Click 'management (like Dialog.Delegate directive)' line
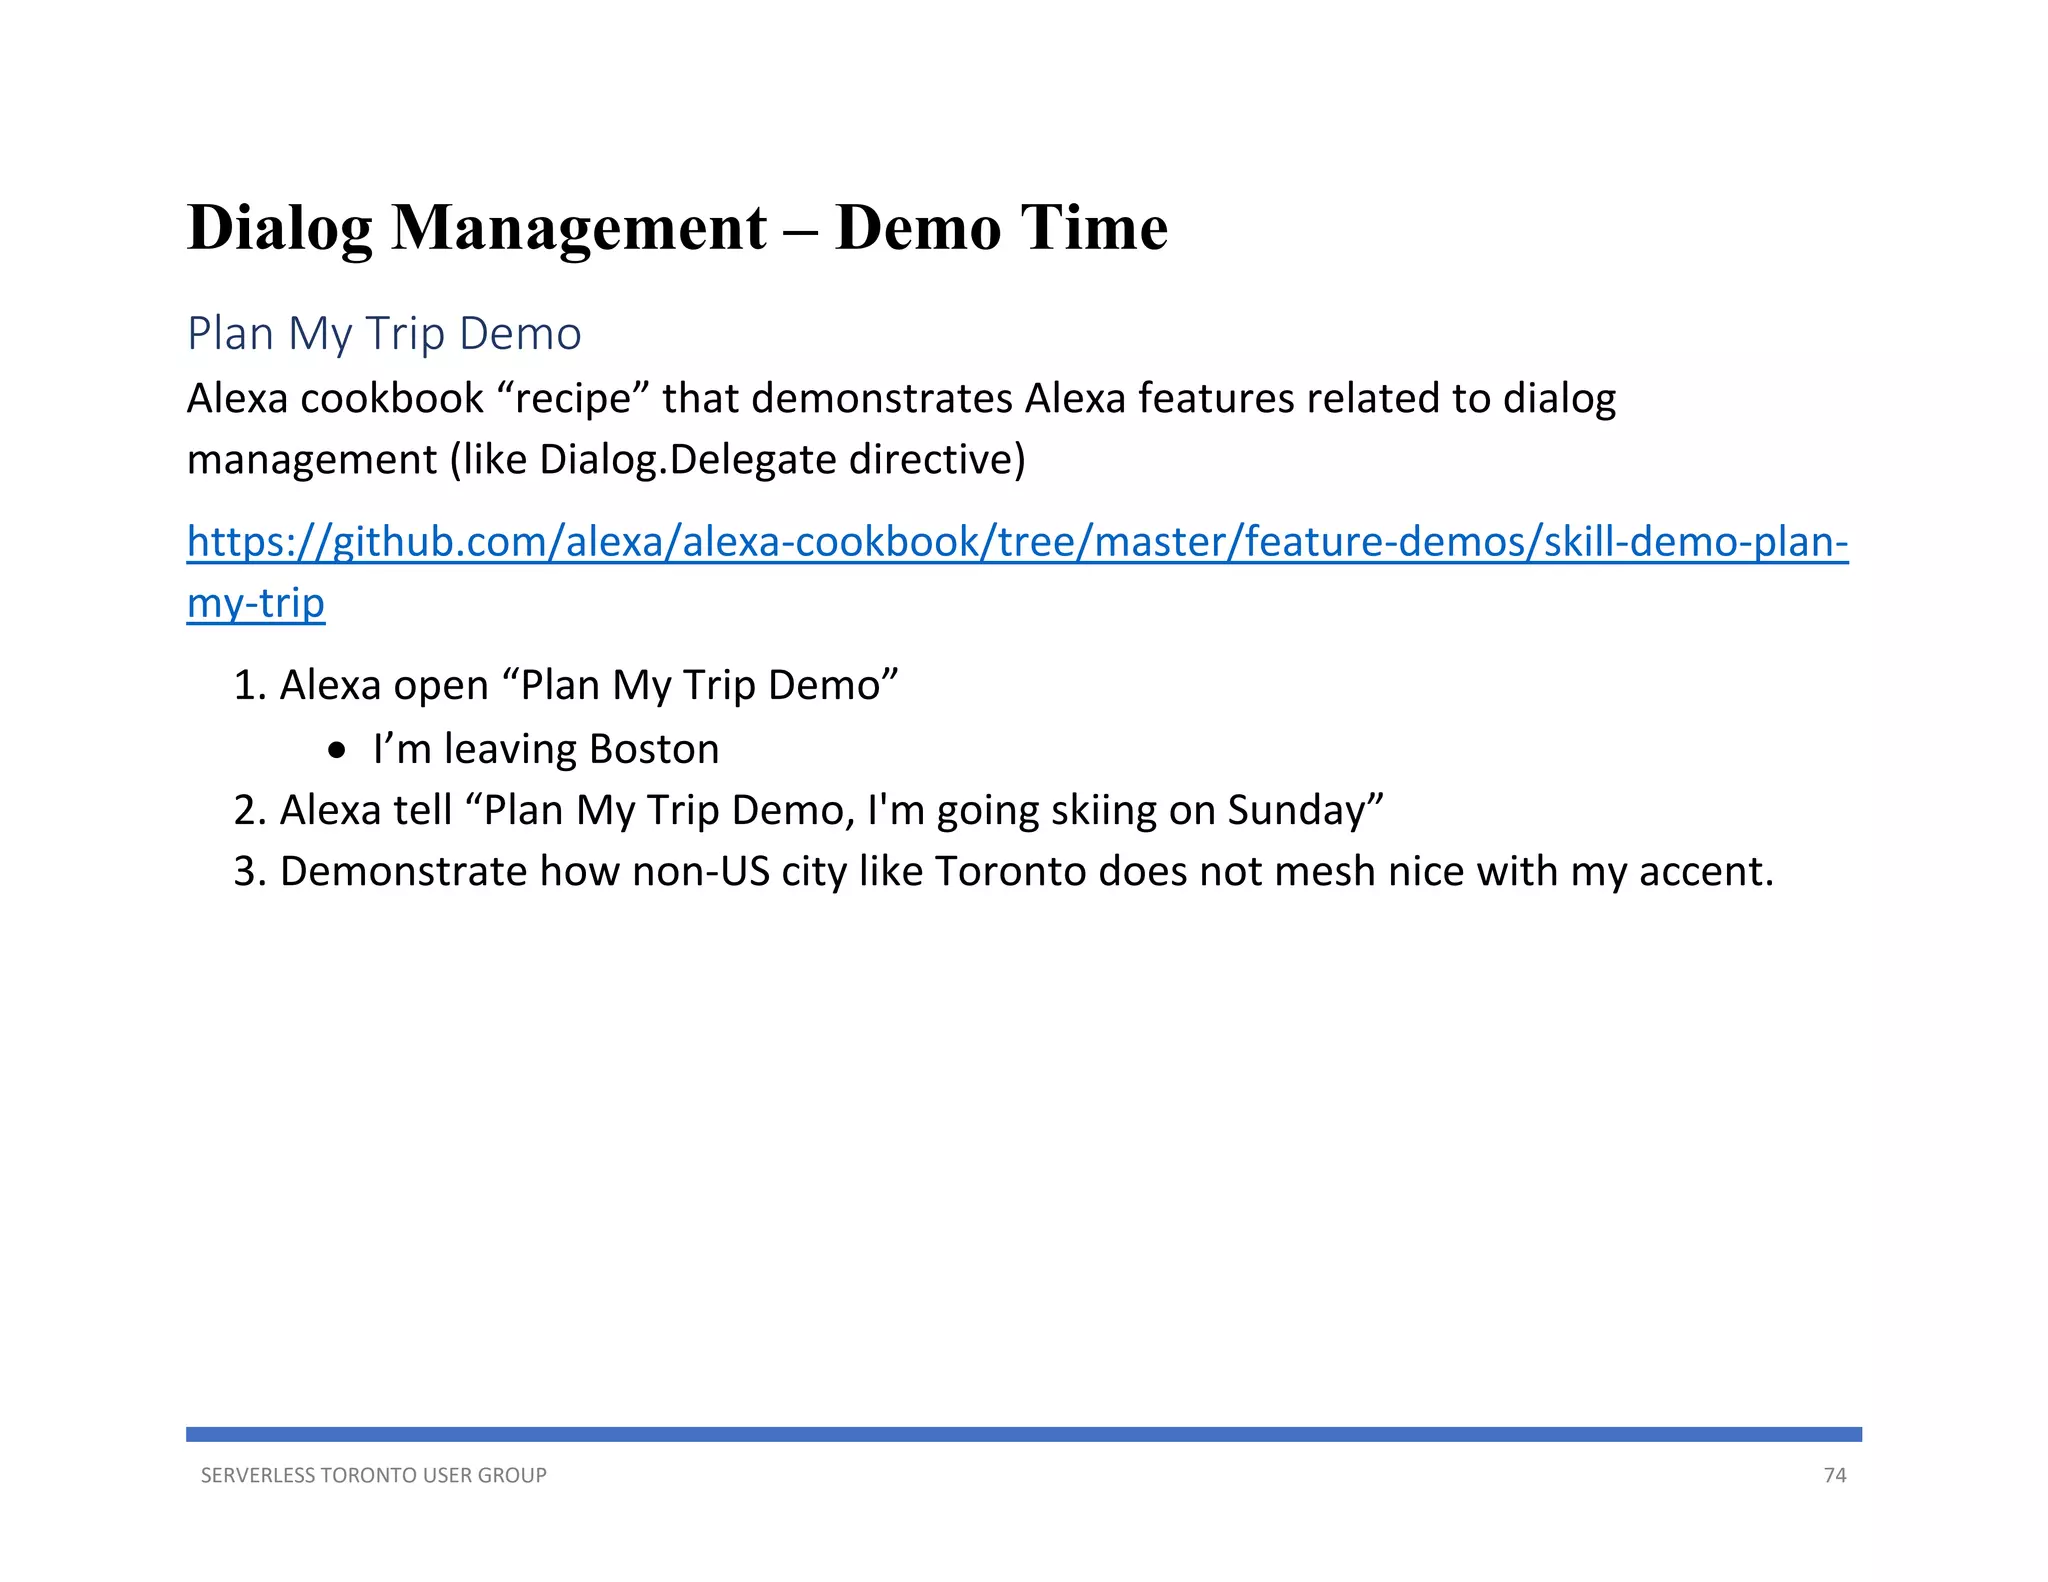 pos(606,460)
